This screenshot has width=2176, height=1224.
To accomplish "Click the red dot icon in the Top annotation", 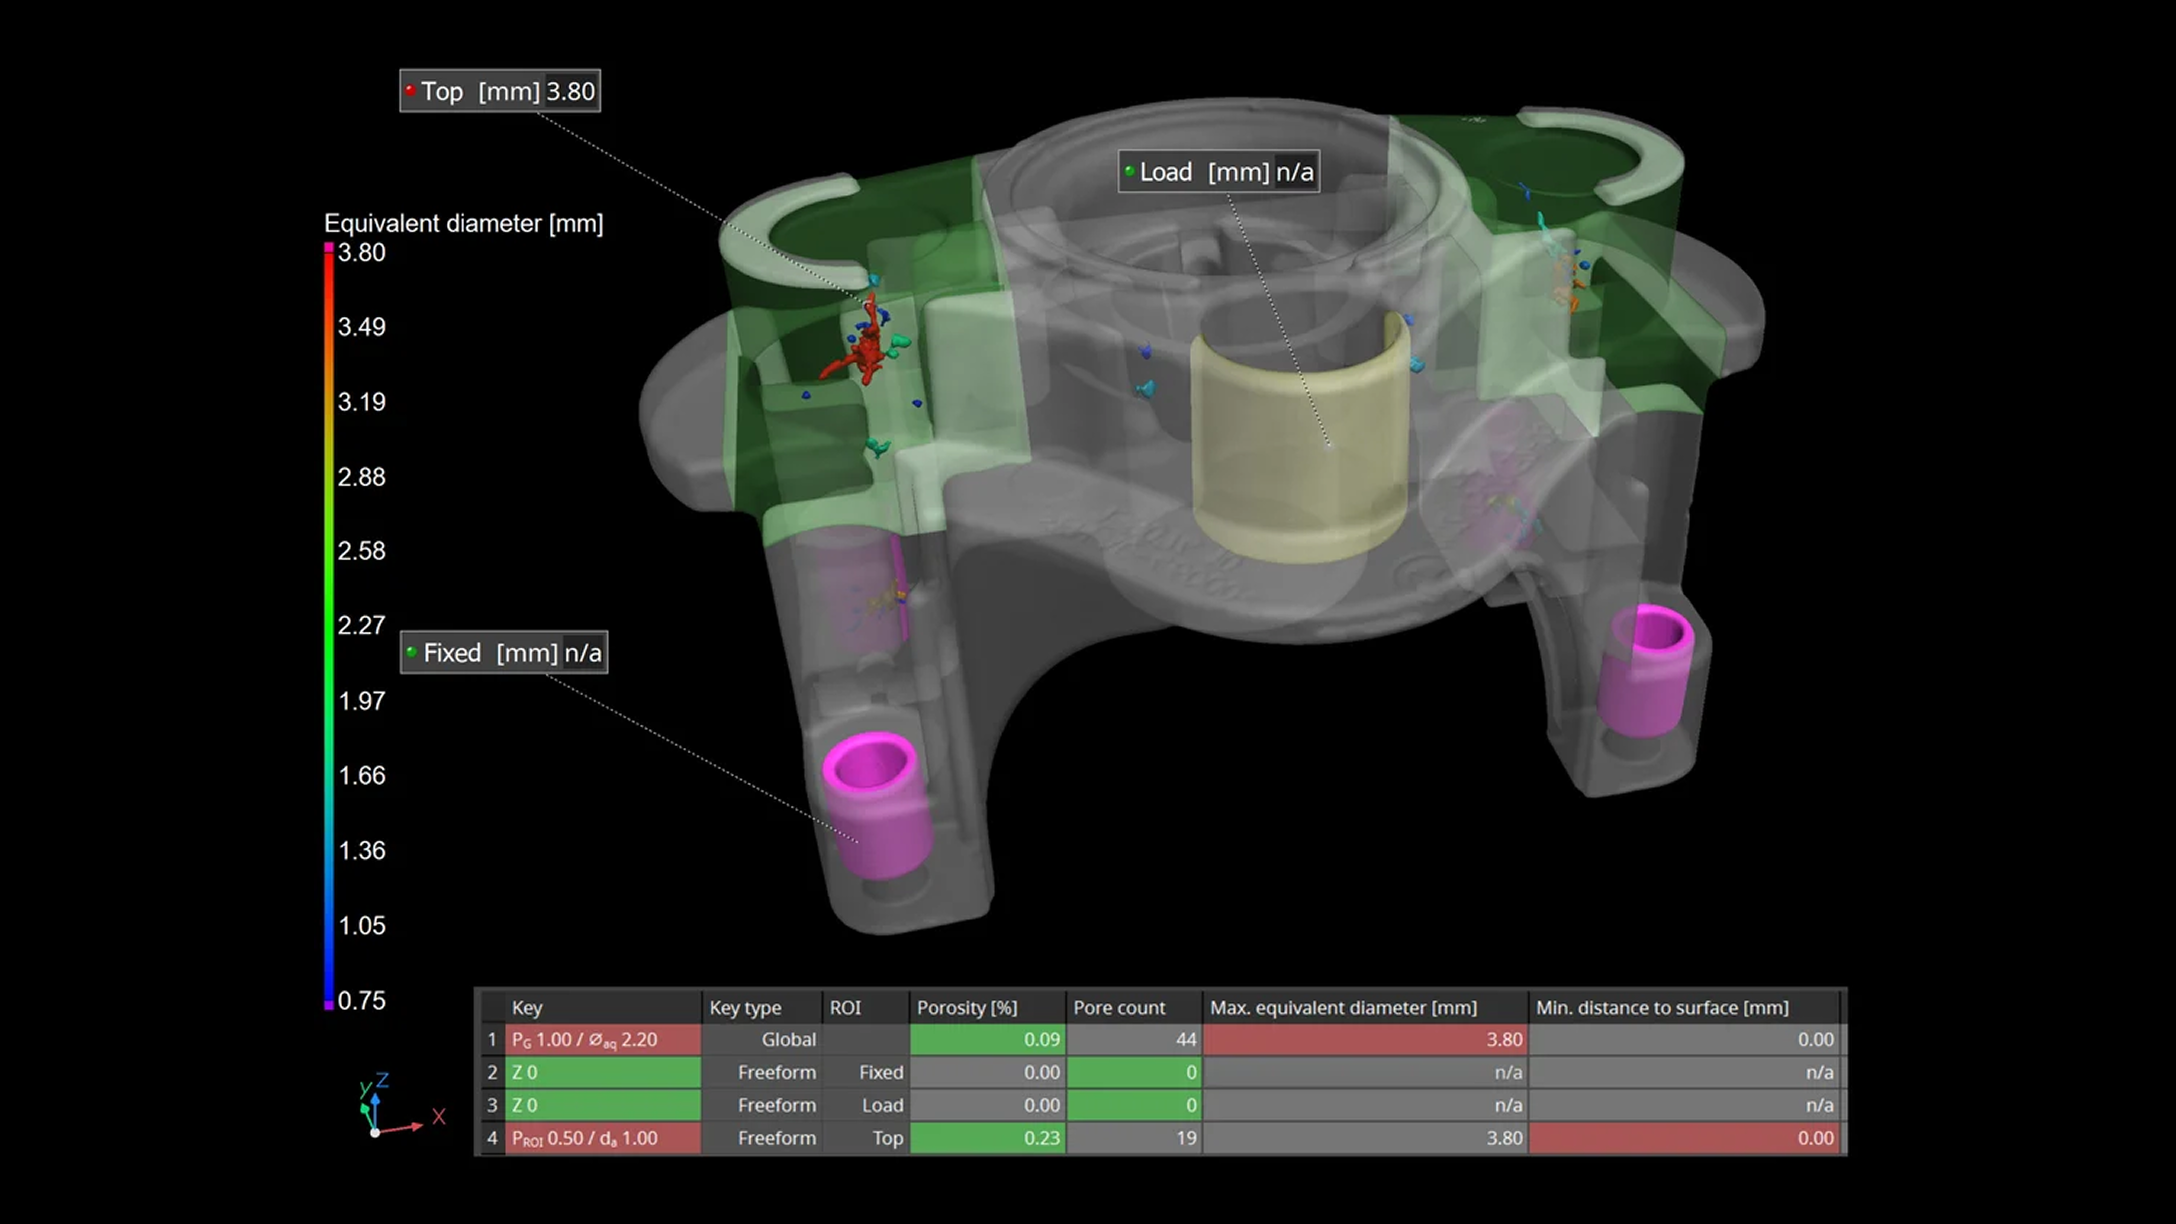I will [410, 90].
